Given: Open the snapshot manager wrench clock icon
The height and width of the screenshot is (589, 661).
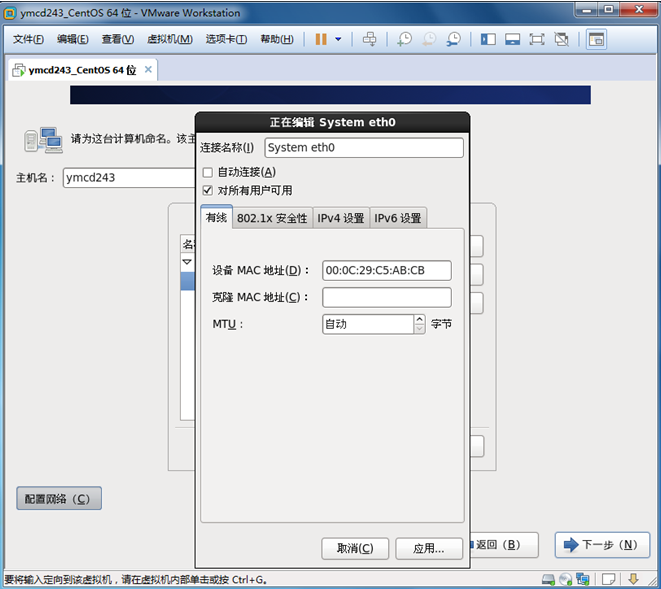Looking at the screenshot, I should tap(454, 39).
